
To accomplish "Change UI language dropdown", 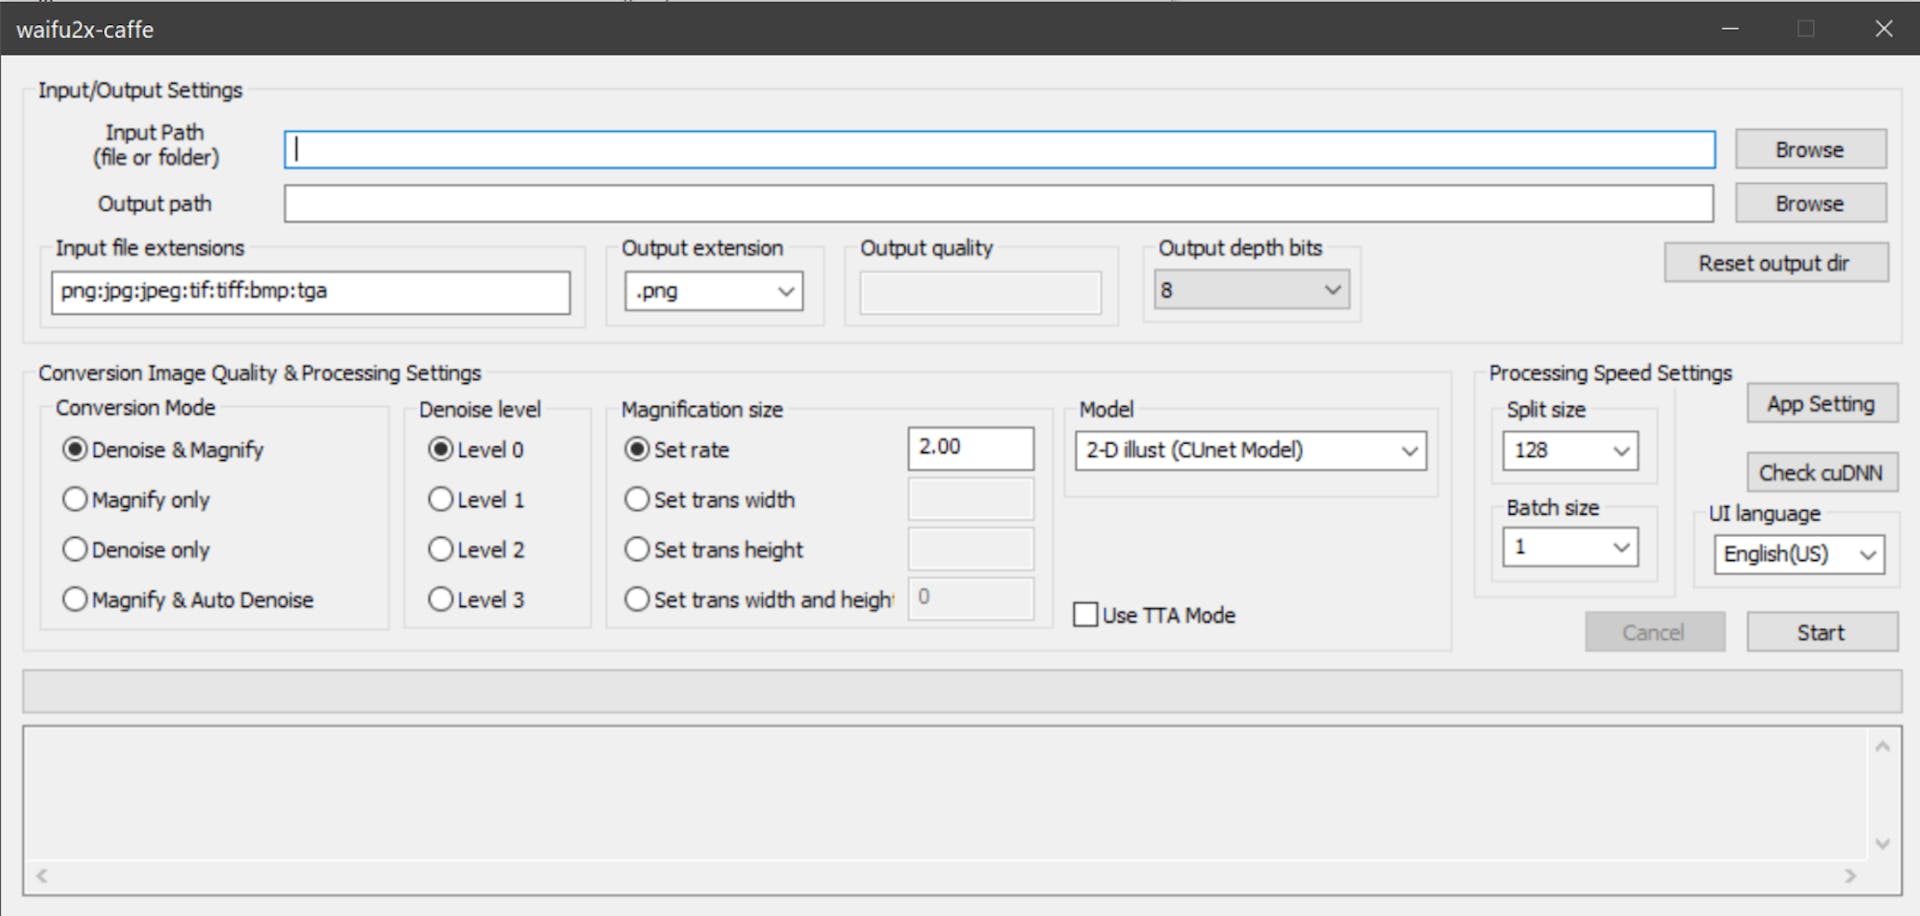I will [1799, 554].
